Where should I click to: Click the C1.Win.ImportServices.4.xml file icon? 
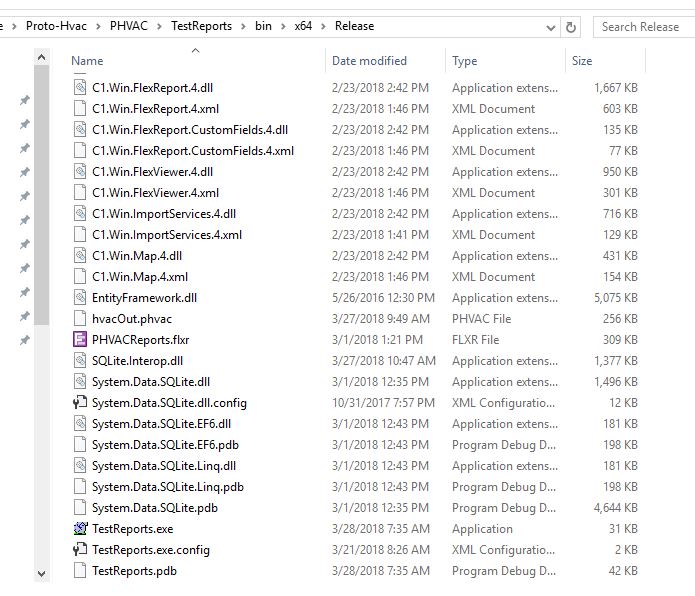point(80,235)
